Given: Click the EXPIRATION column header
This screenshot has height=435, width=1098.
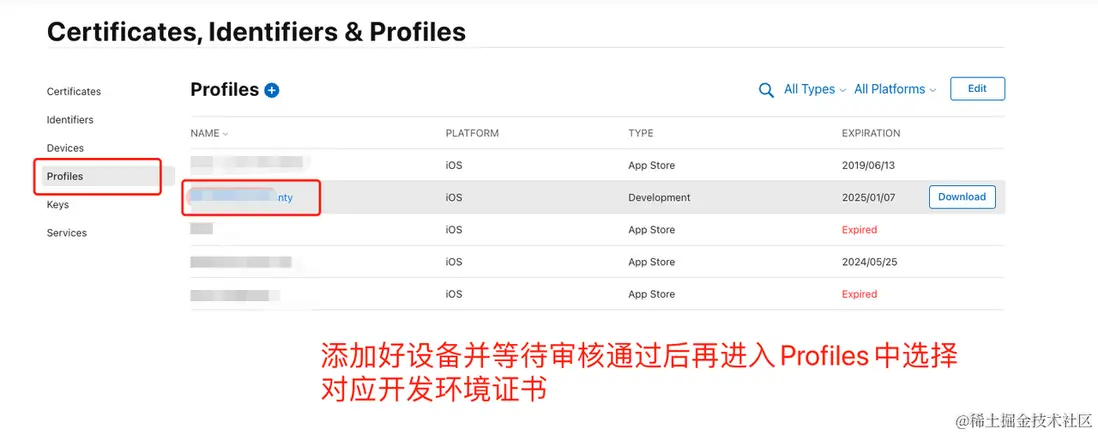Looking at the screenshot, I should coord(871,133).
